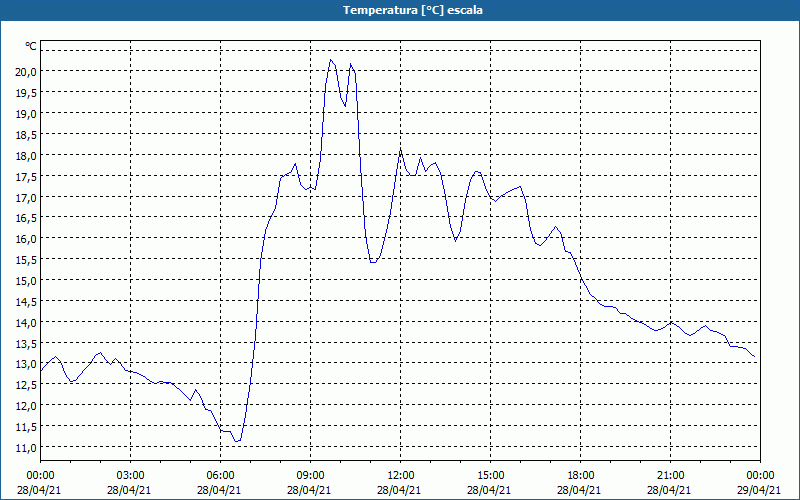Click the 18:00 time axis label
The height and width of the screenshot is (500, 800).
tap(581, 476)
